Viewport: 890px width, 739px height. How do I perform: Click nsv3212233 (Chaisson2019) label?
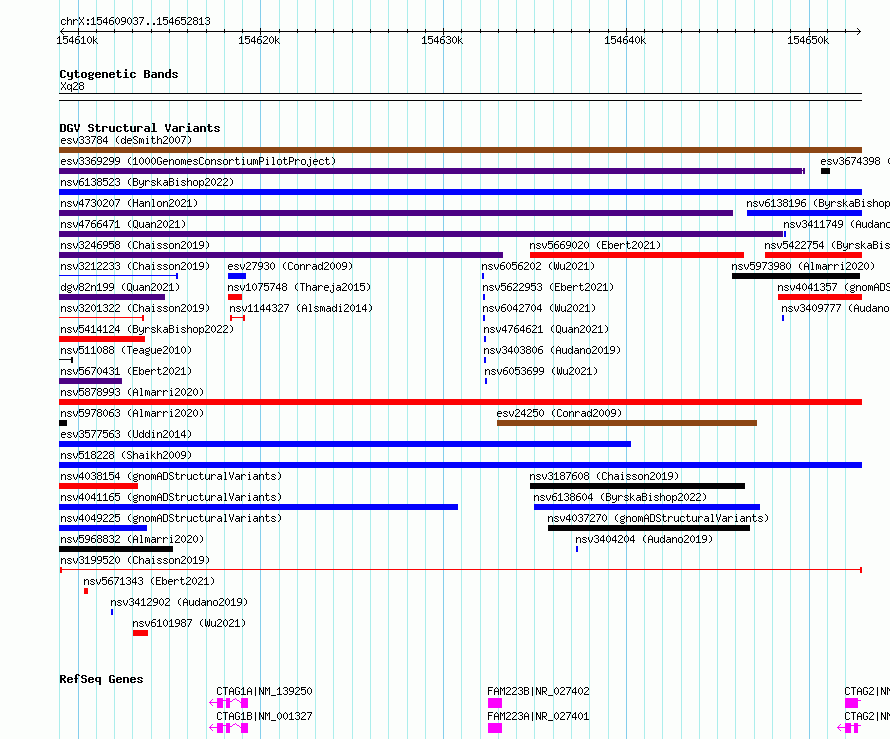(135, 266)
